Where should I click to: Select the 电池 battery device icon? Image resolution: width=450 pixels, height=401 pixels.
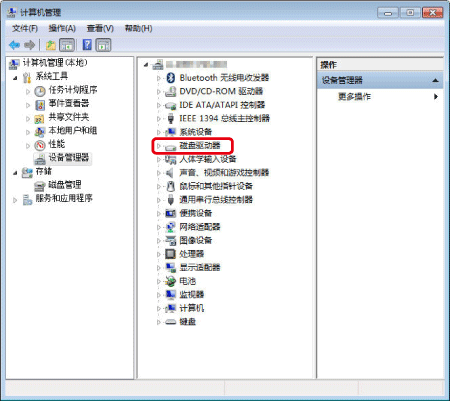tap(170, 281)
